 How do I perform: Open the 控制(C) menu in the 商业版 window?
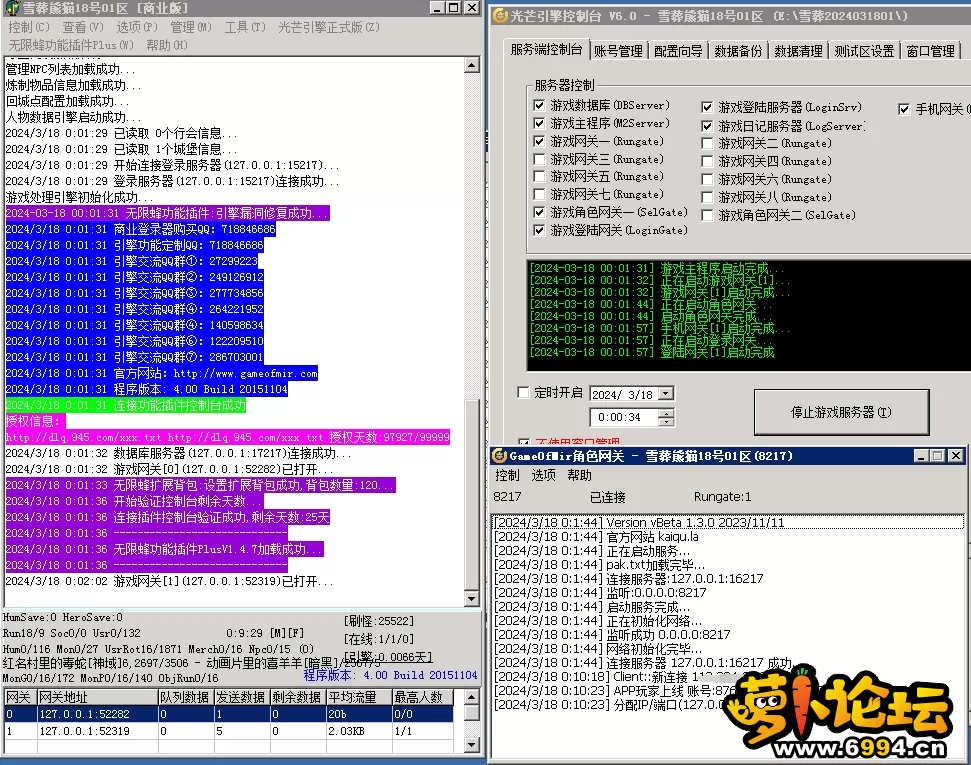click(x=28, y=27)
